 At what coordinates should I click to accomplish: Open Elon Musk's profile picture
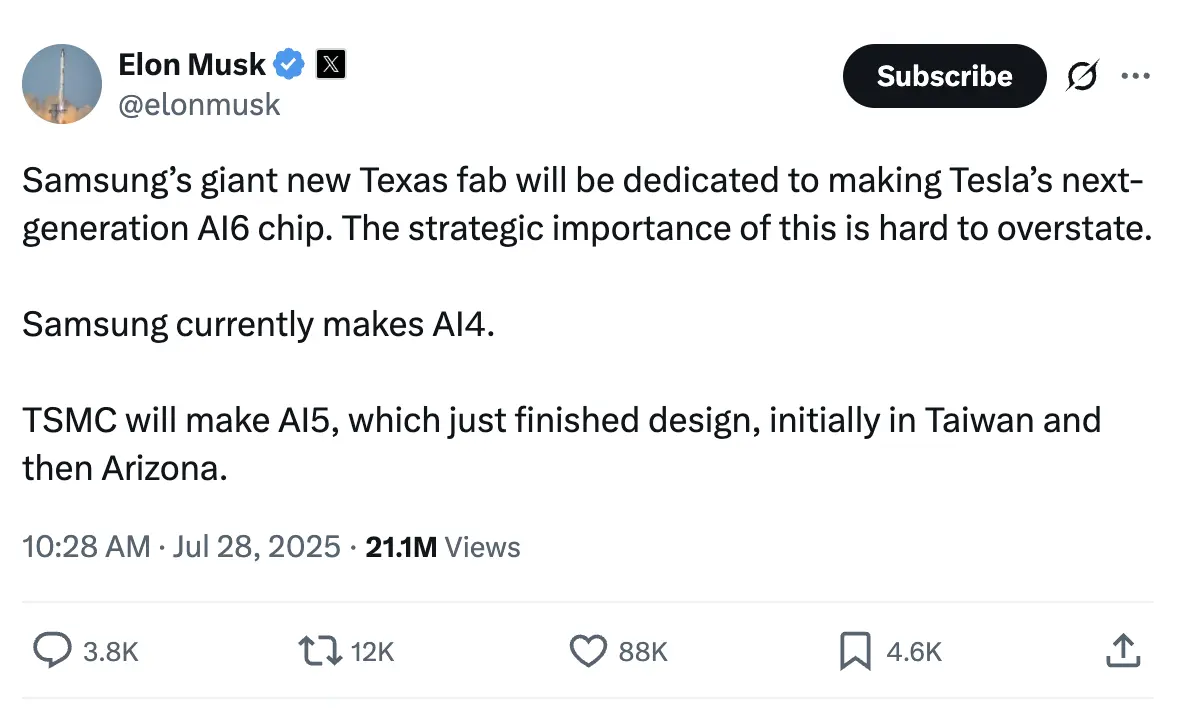click(62, 84)
